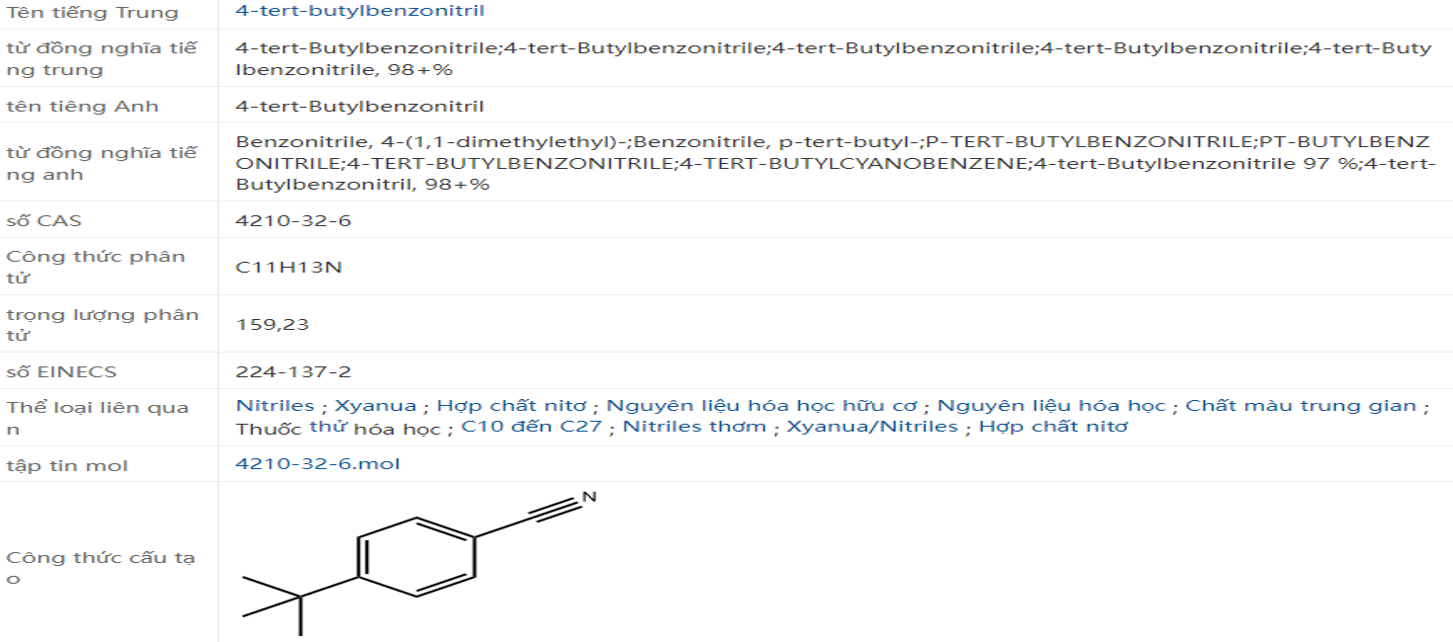Click the molecular weight value 159,23

pos(272,324)
